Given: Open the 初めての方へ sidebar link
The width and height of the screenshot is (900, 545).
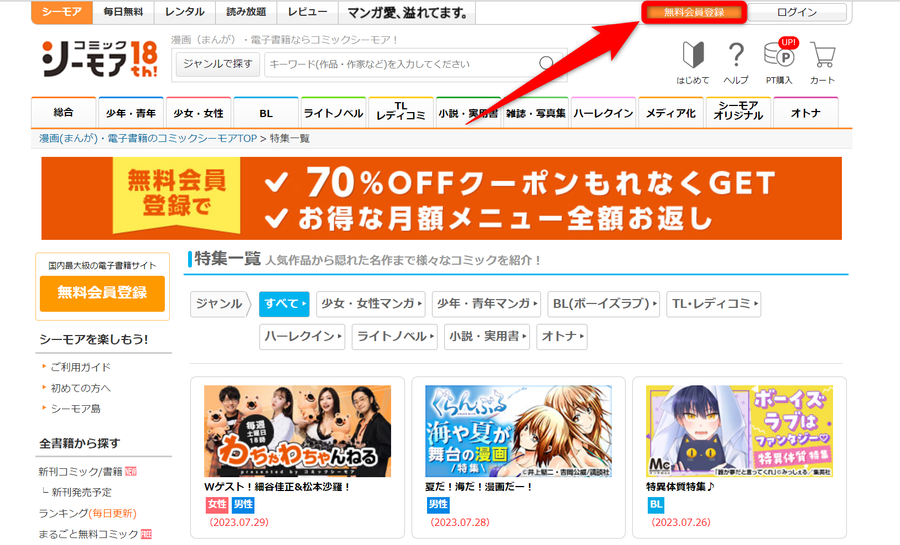Looking at the screenshot, I should [80, 388].
